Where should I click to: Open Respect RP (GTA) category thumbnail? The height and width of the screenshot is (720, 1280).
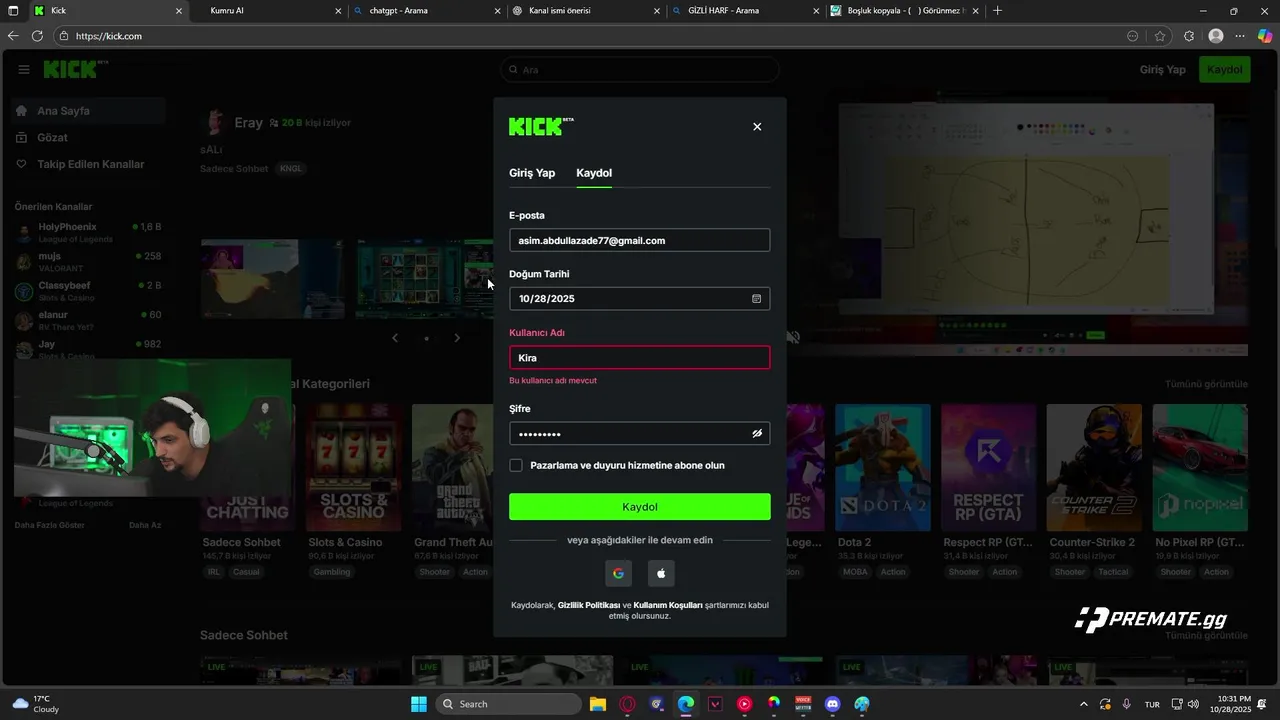pyautogui.click(x=988, y=467)
